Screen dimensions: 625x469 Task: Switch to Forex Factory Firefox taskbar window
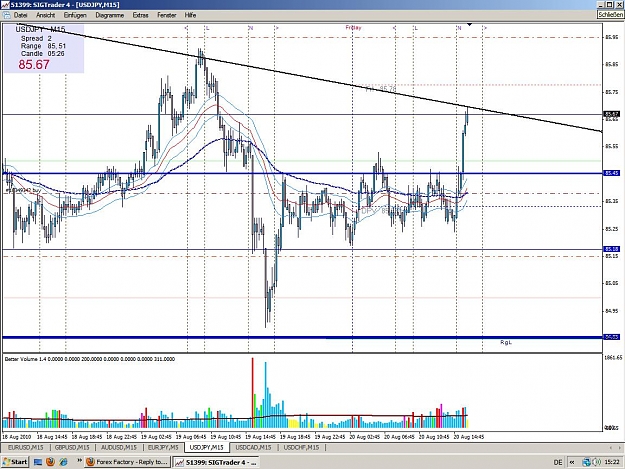[x=128, y=462]
